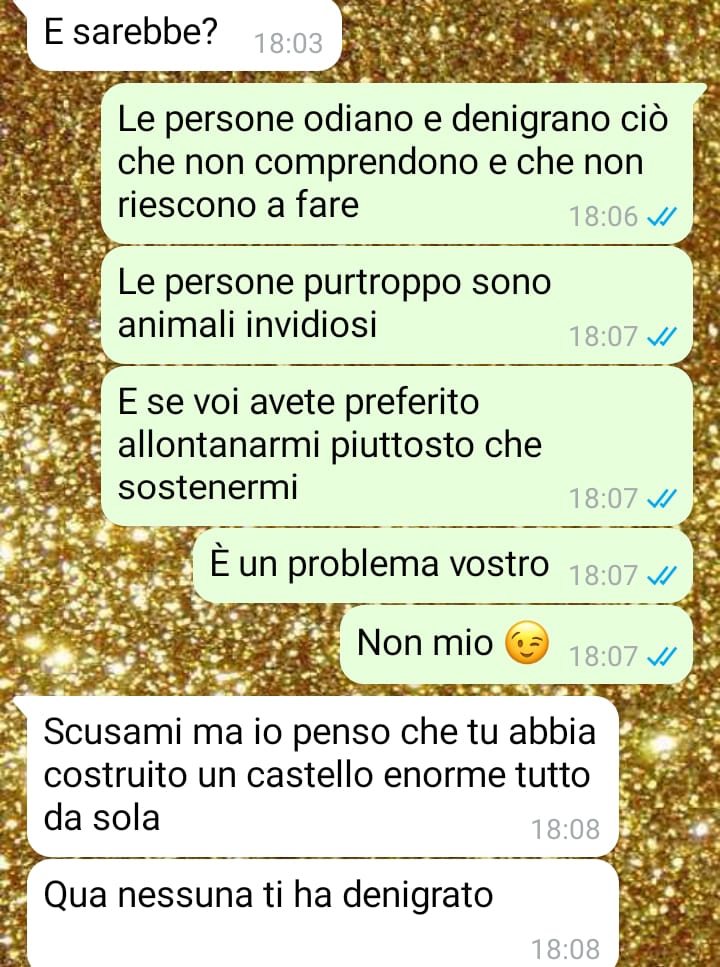Tap the 'castello enorme' received message
The height and width of the screenshot is (967, 720).
tap(323, 776)
